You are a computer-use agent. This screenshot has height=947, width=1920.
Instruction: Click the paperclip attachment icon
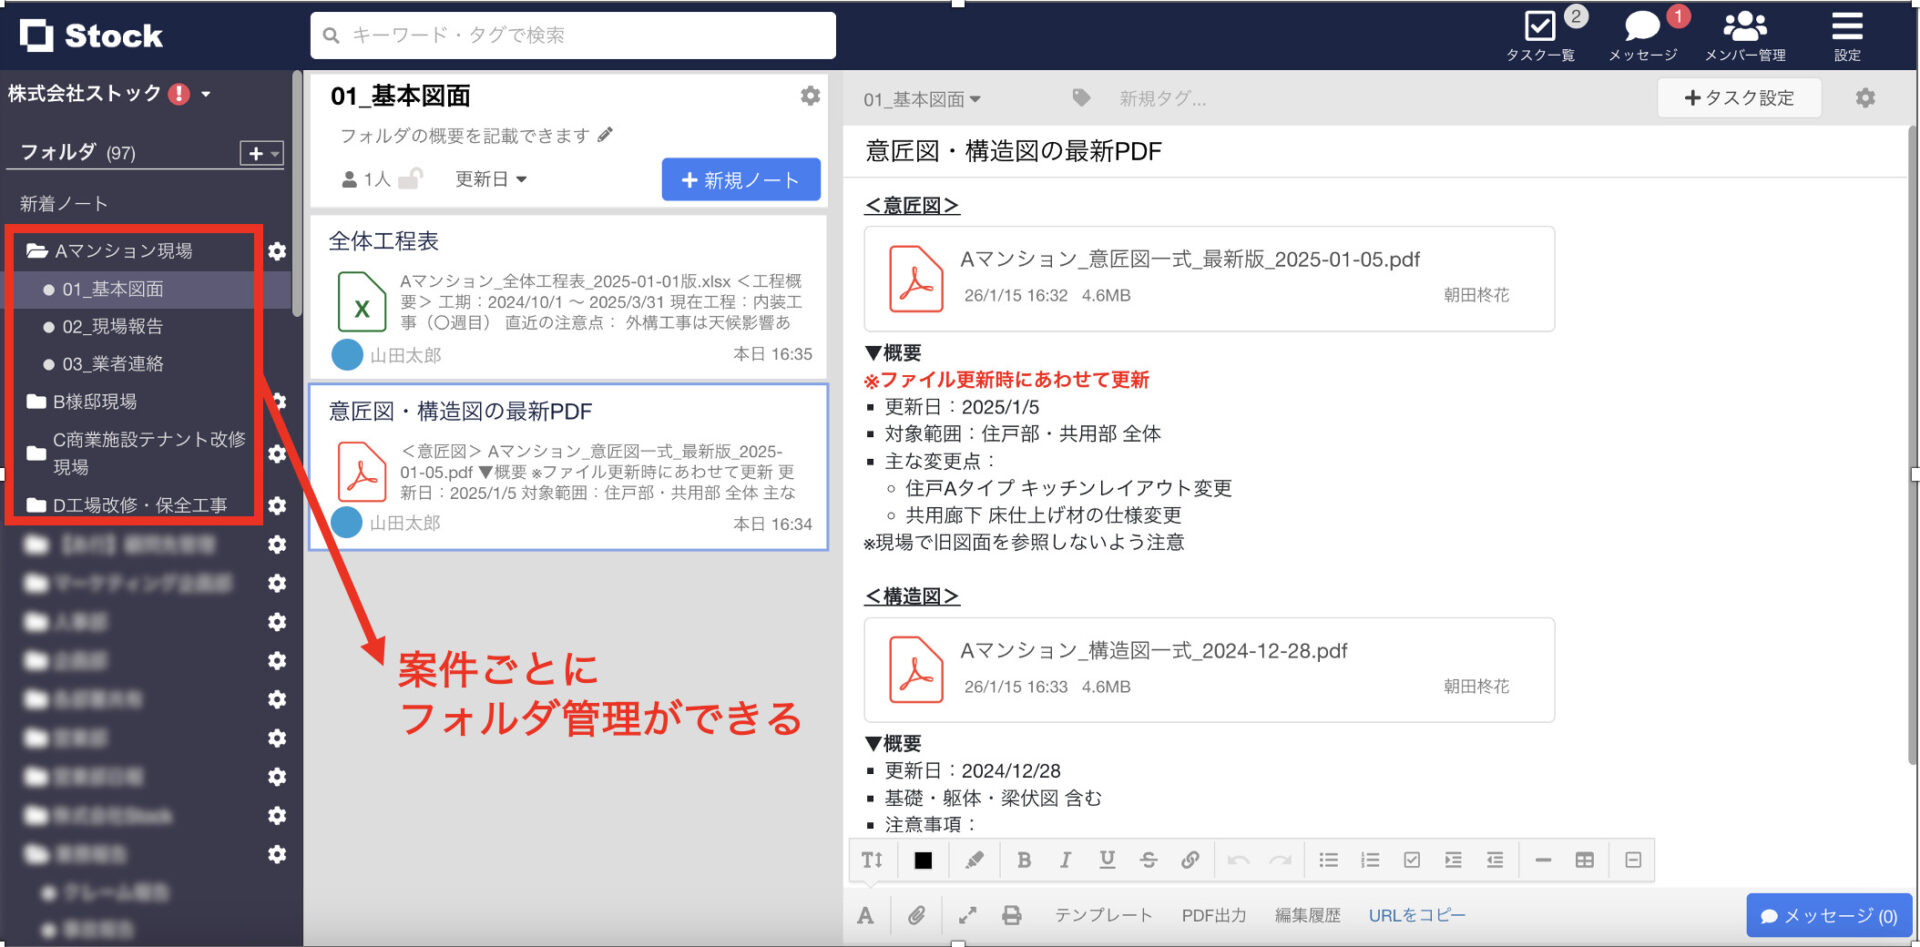pyautogui.click(x=916, y=914)
